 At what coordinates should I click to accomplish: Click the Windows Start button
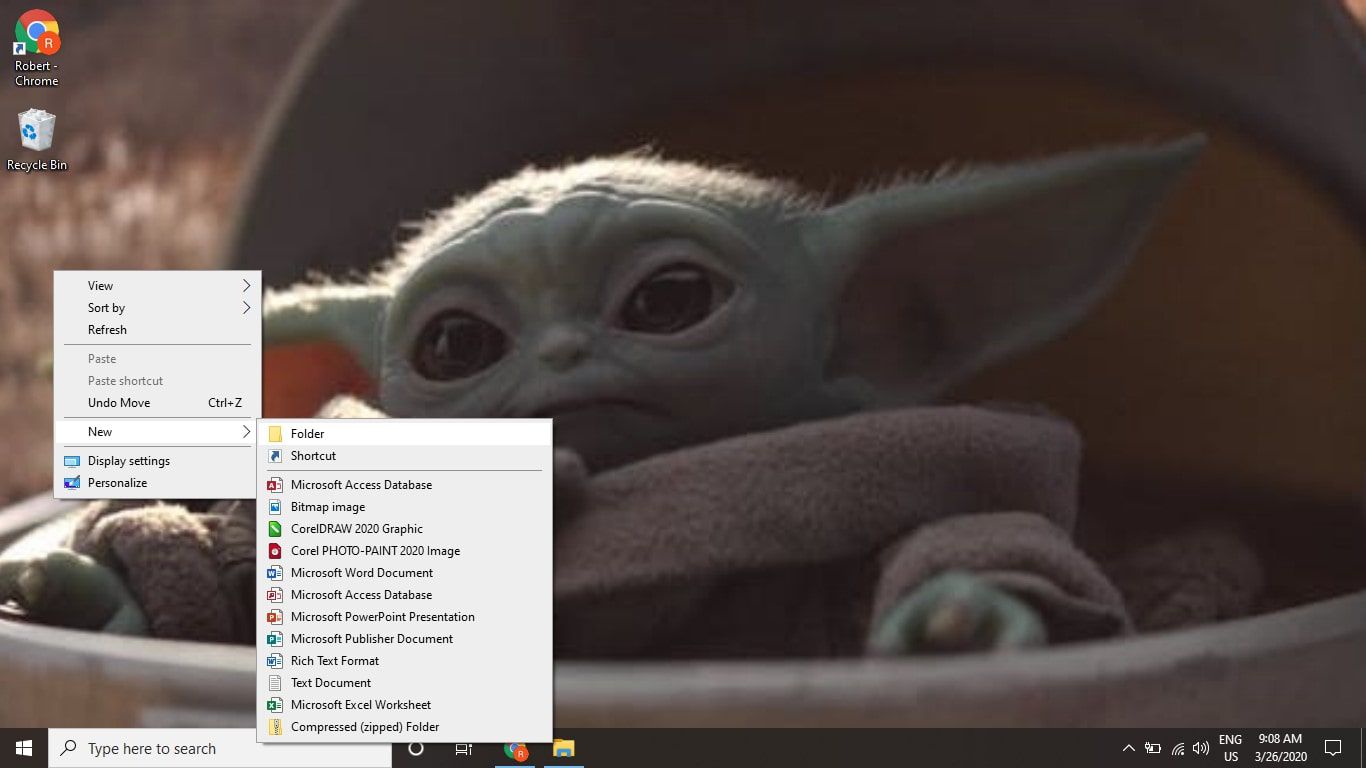[x=24, y=748]
